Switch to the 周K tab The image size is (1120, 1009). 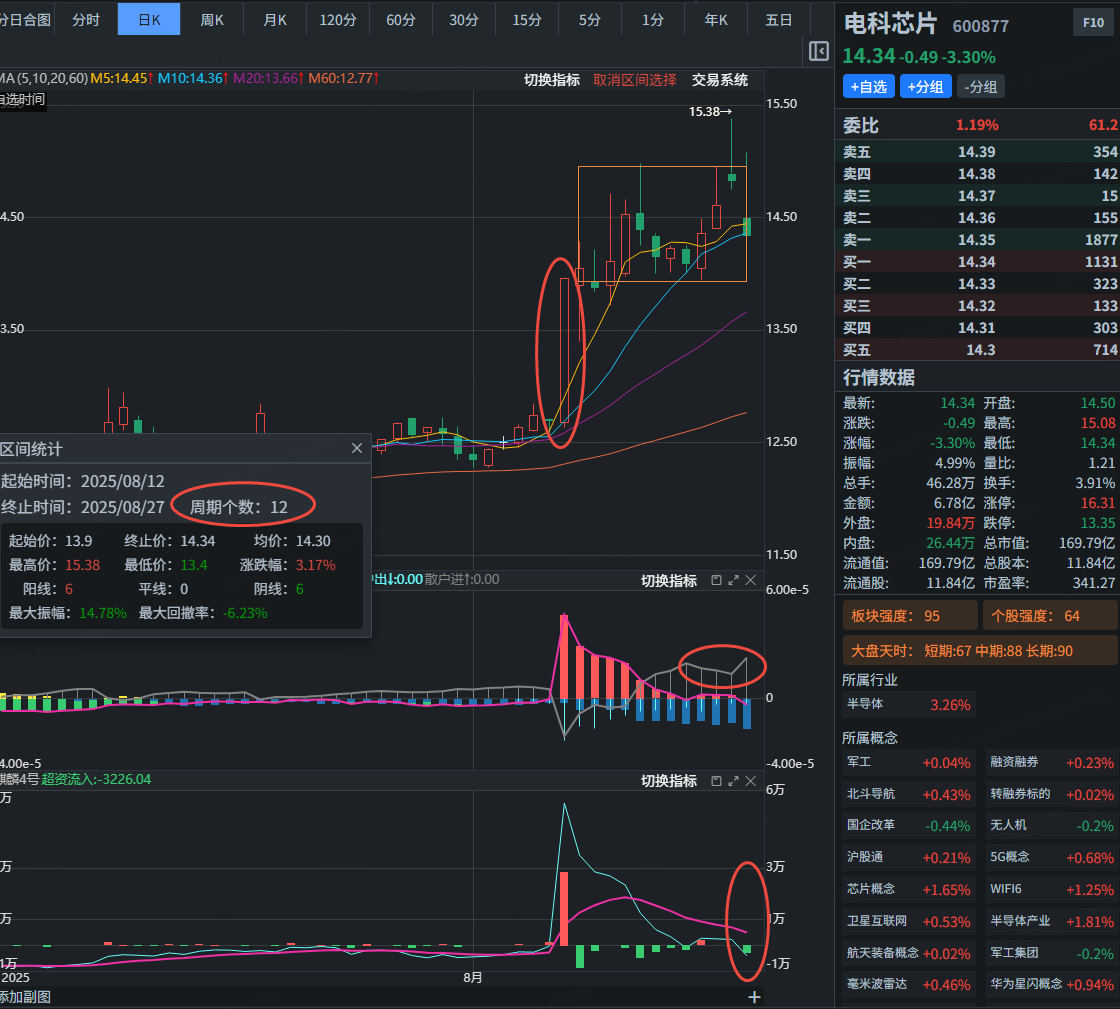click(212, 19)
